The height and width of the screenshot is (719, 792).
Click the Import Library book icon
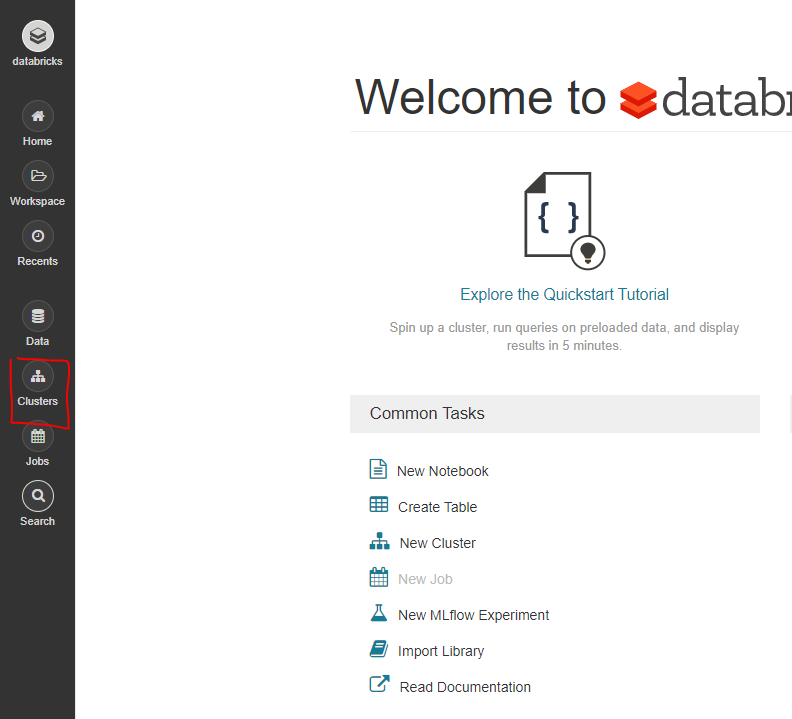[x=379, y=649]
